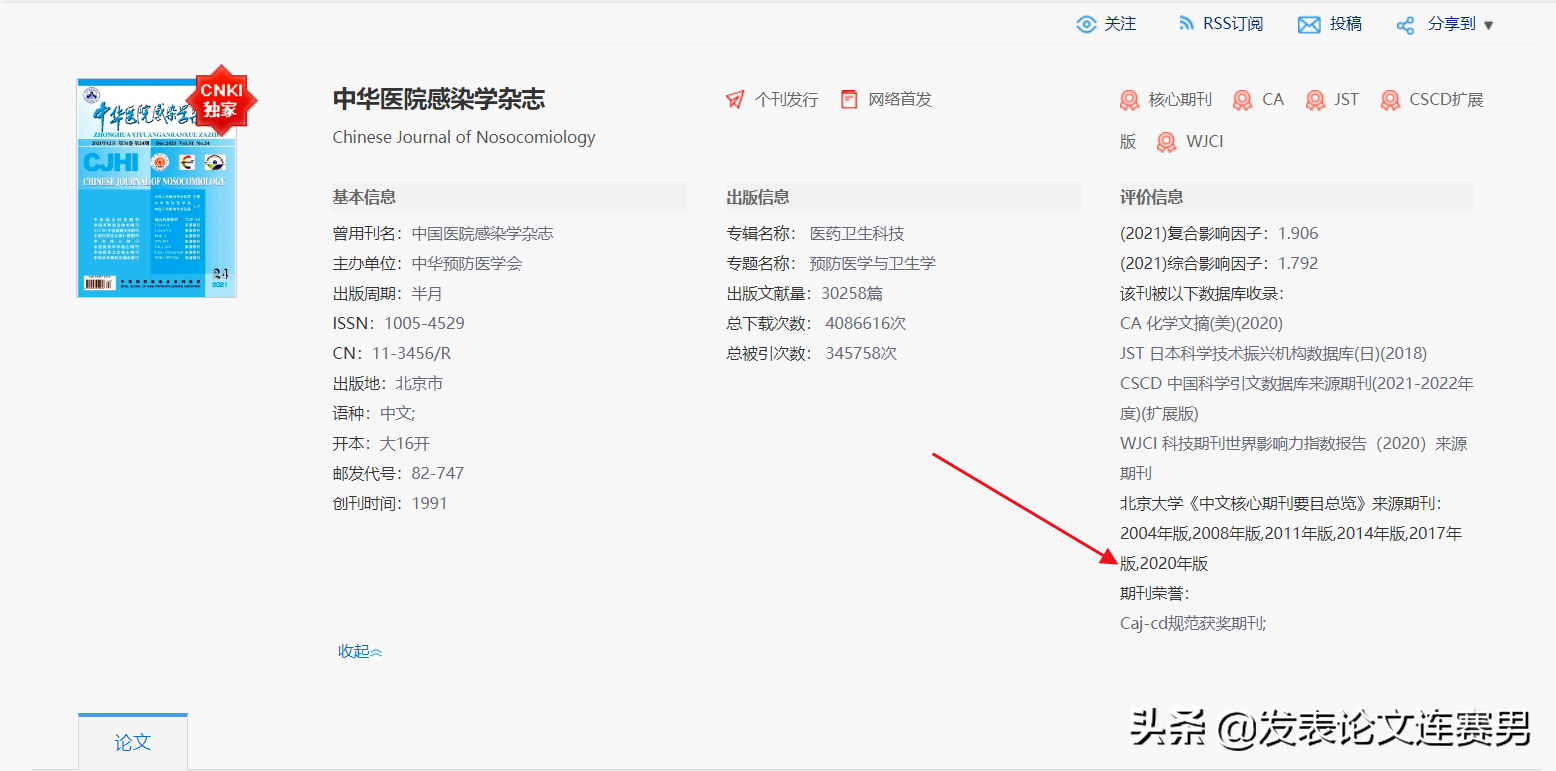1556x771 pixels.
Task: Click the 核心期刊 badge icon
Action: click(x=1129, y=100)
